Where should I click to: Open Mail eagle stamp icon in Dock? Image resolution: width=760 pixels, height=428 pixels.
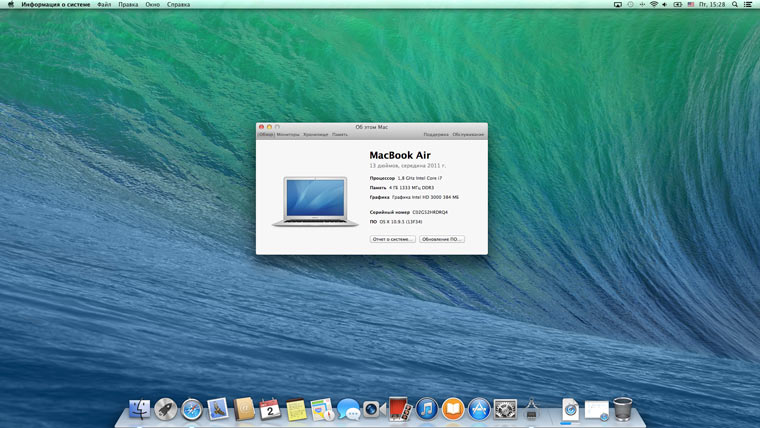[x=218, y=409]
